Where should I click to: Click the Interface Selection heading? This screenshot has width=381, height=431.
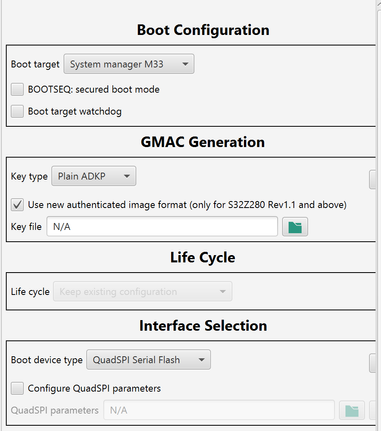click(203, 326)
